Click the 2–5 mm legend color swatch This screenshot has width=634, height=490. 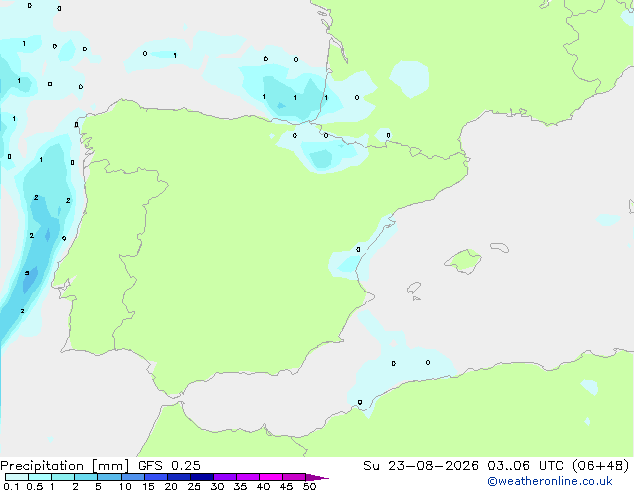pos(86,477)
